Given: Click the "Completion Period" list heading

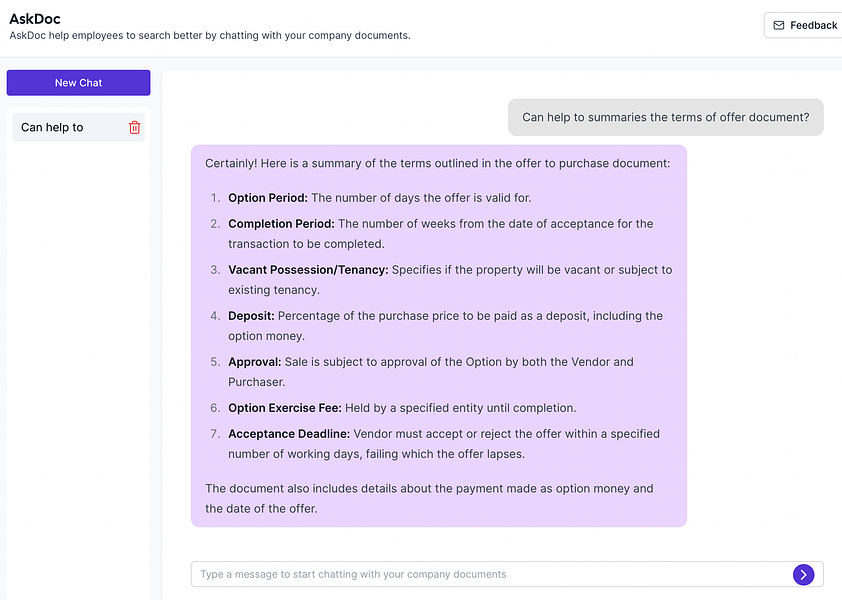Looking at the screenshot, I should [281, 224].
